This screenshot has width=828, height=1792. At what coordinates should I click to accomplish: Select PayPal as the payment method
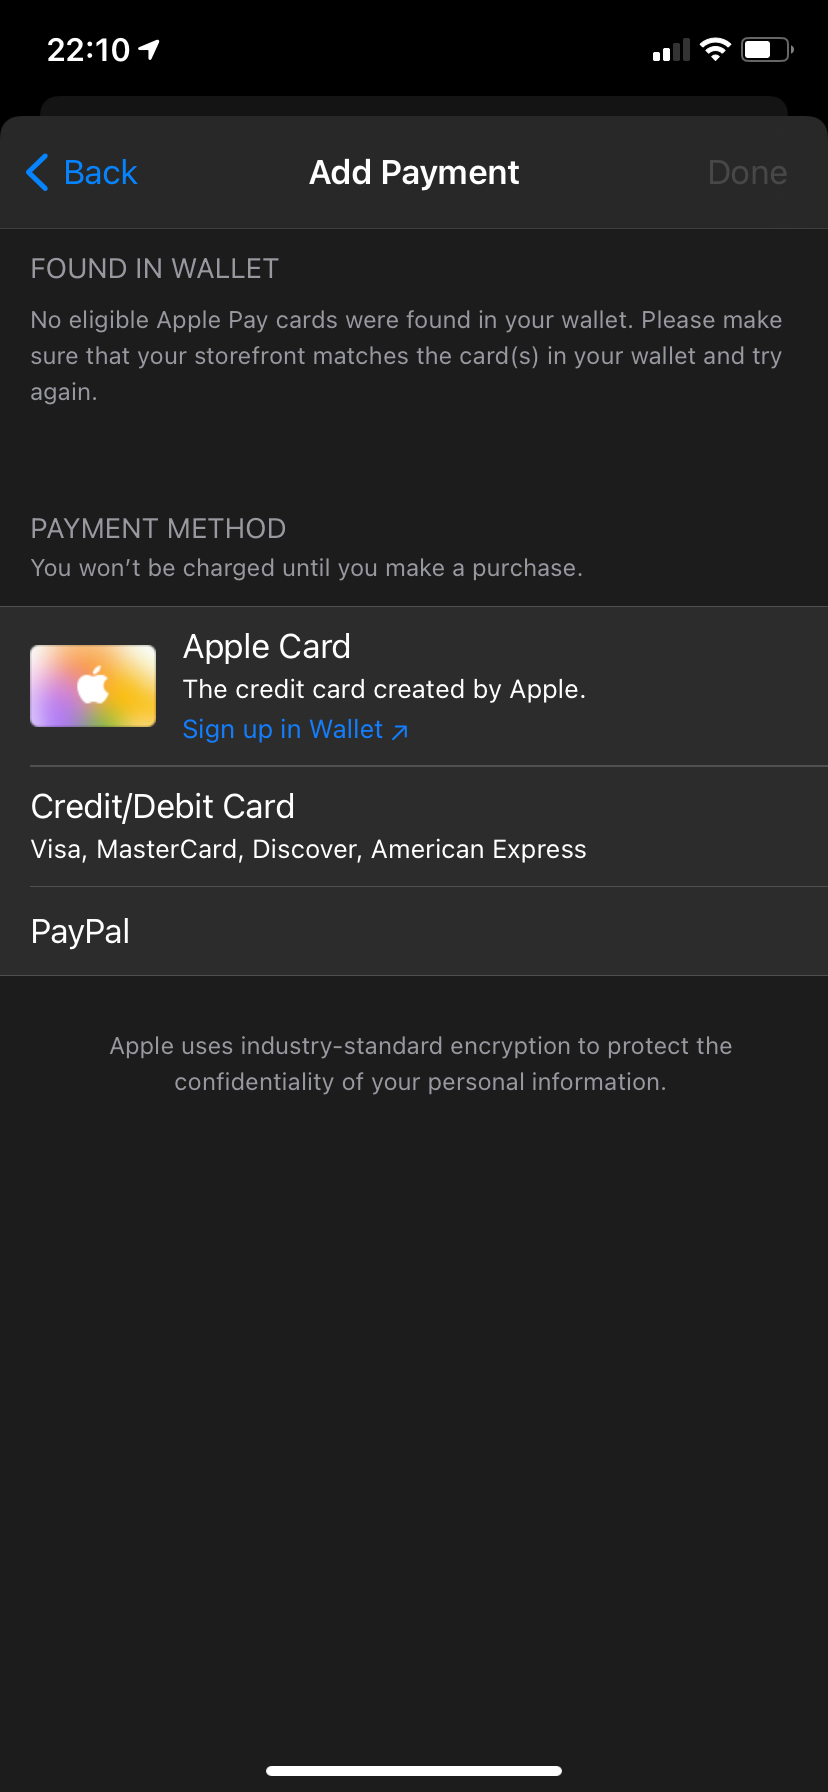coord(414,931)
